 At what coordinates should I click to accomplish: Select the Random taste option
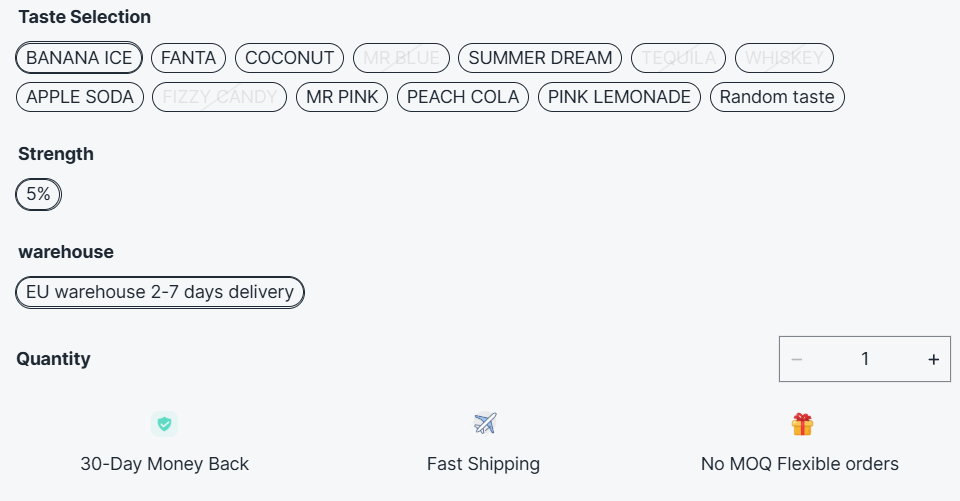(777, 97)
